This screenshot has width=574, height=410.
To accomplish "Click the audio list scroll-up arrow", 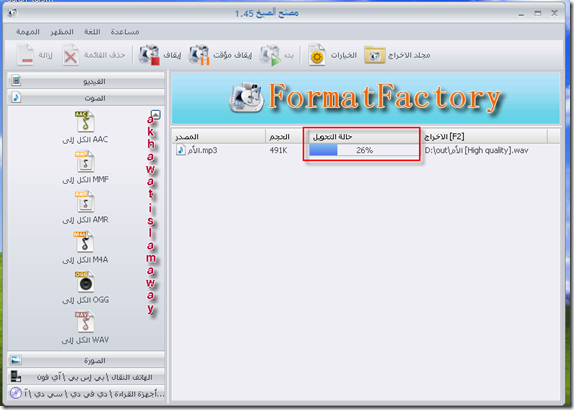I will point(156,115).
